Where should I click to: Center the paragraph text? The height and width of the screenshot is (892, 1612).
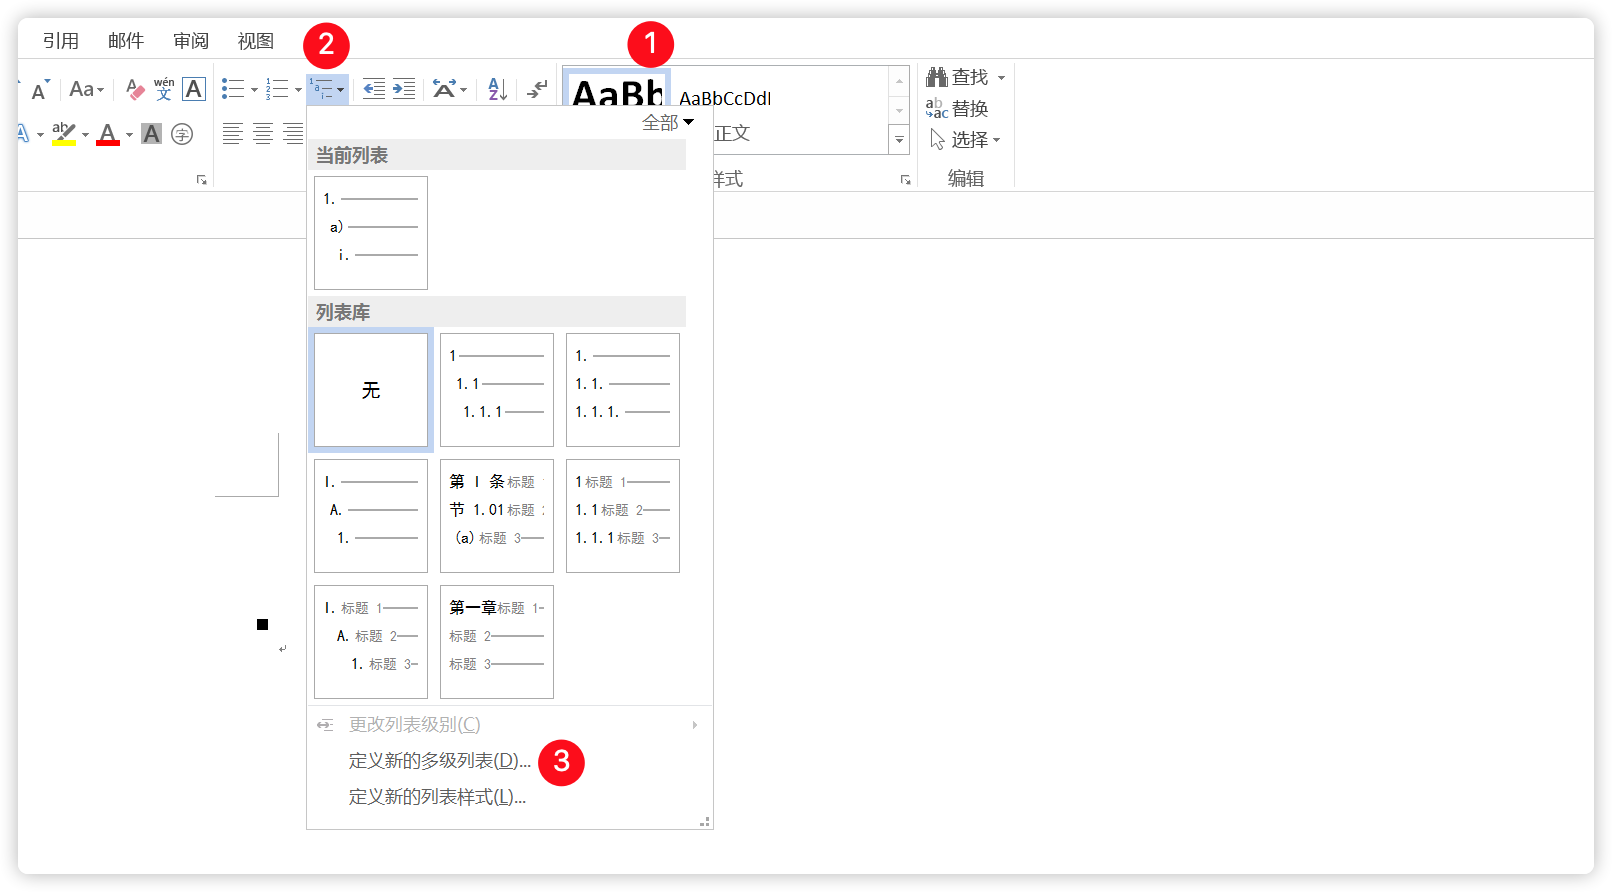[263, 133]
